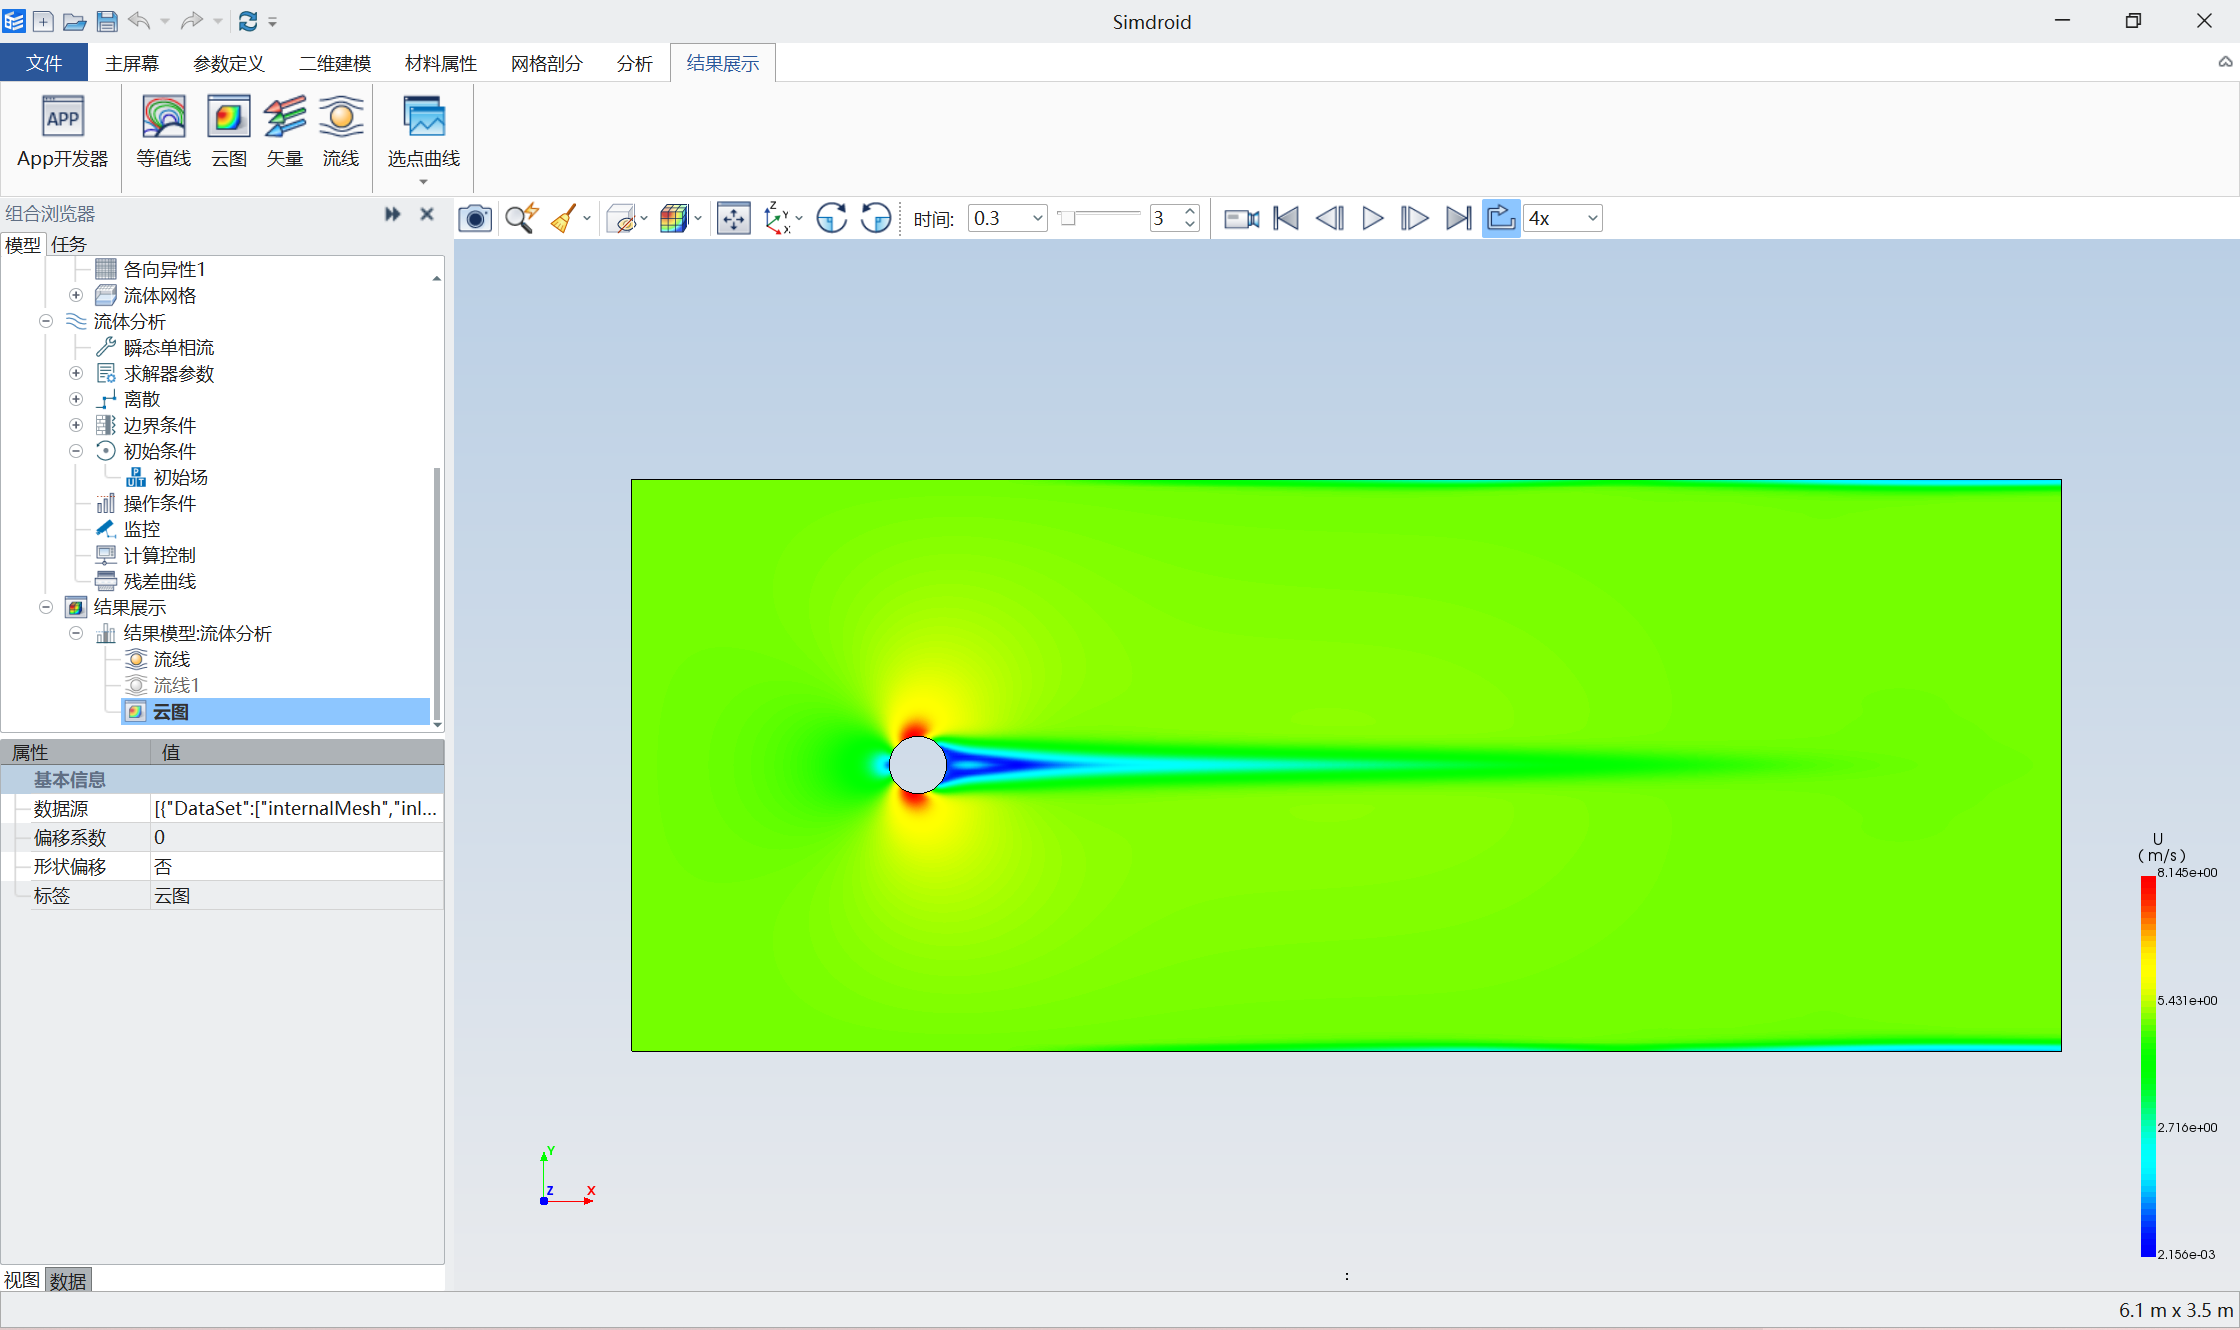Select 残差曲线 in the tree
Image resolution: width=2240 pixels, height=1330 pixels.
pyautogui.click(x=160, y=581)
